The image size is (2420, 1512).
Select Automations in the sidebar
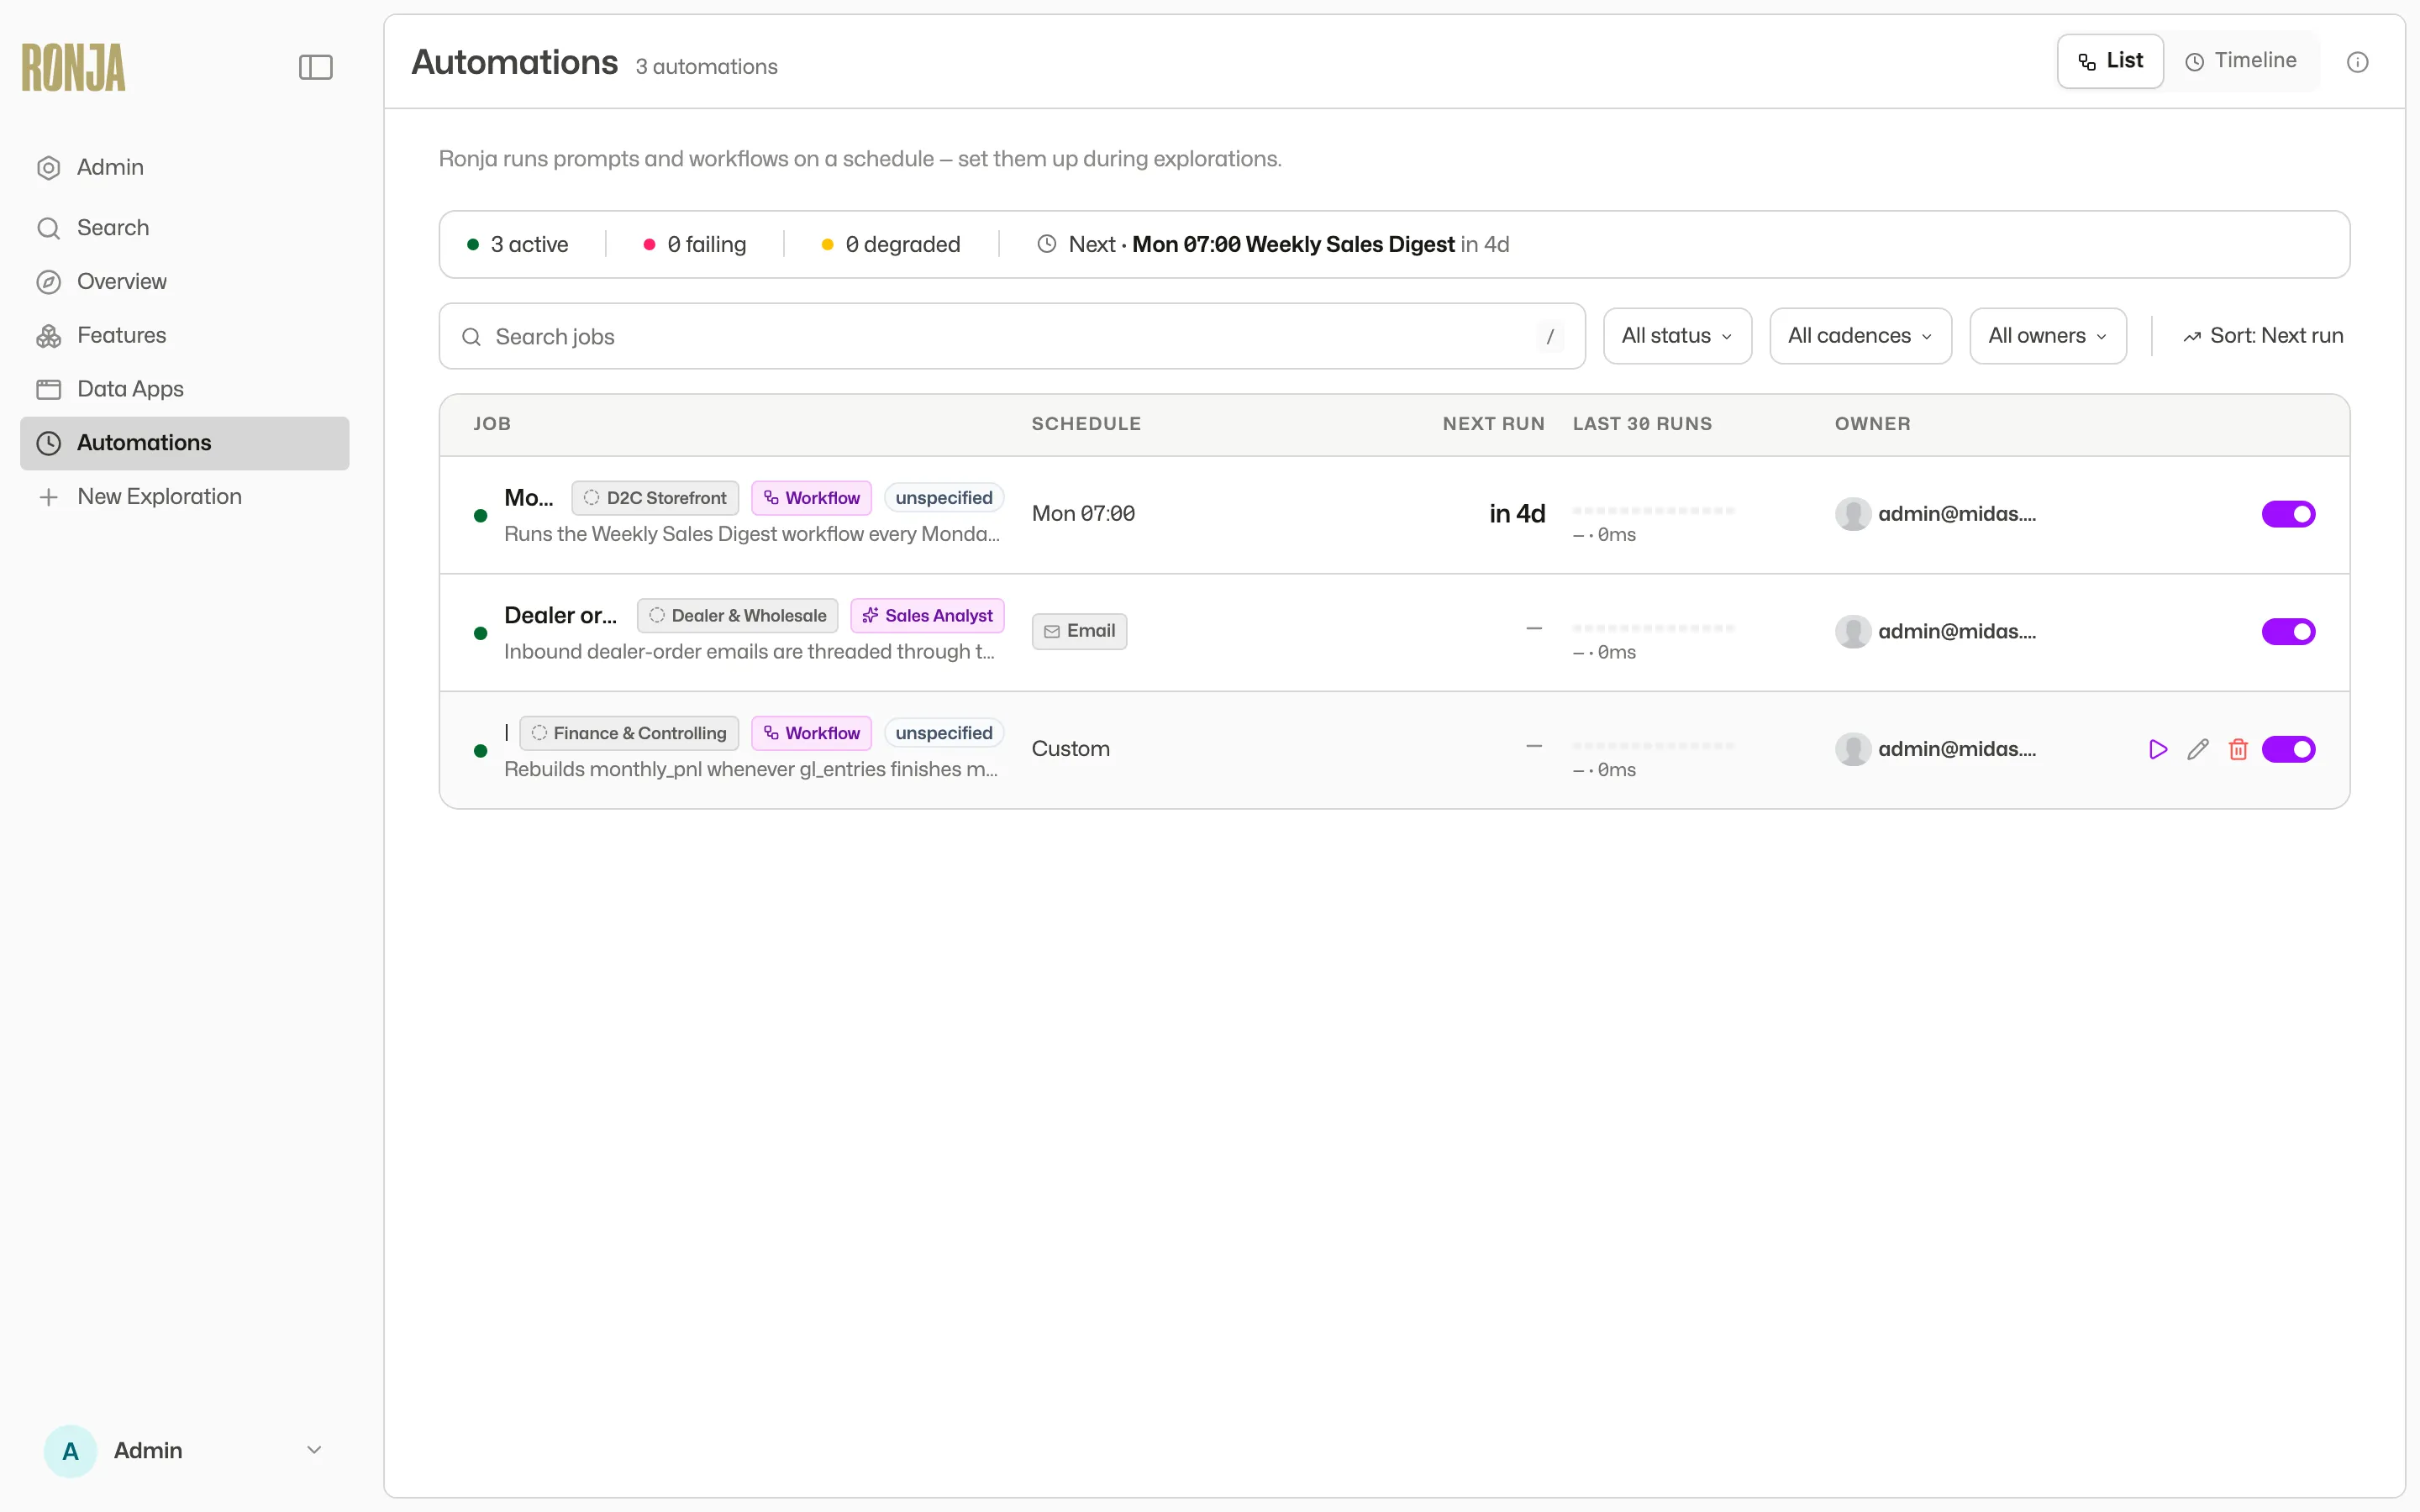pyautogui.click(x=184, y=443)
